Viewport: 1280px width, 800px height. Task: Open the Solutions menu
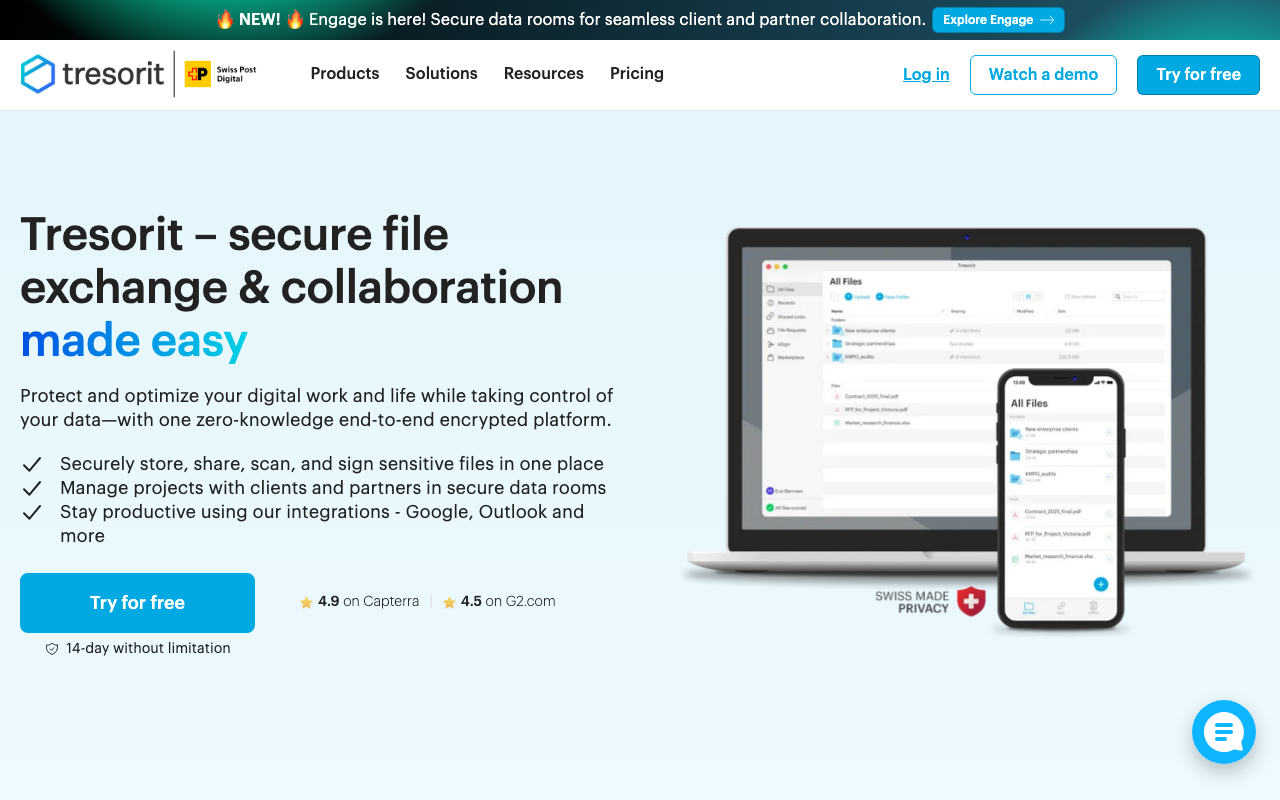pyautogui.click(x=441, y=74)
